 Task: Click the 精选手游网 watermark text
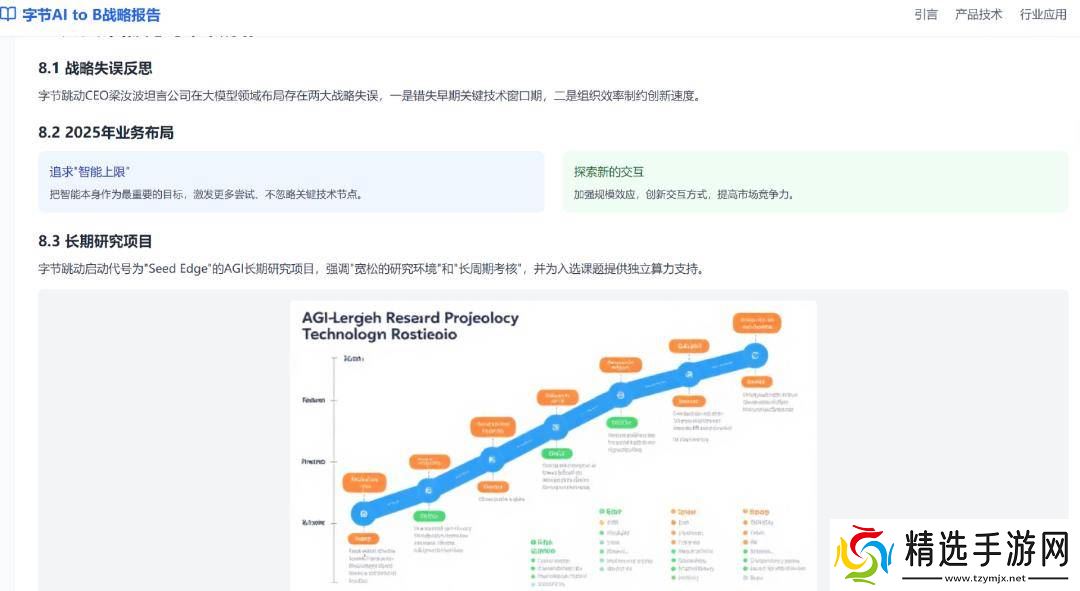point(986,549)
